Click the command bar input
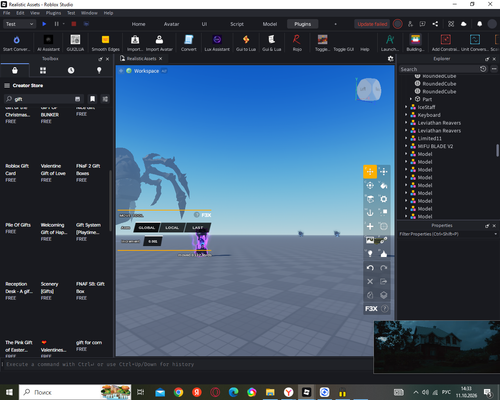The image size is (500, 400). [x=187, y=364]
